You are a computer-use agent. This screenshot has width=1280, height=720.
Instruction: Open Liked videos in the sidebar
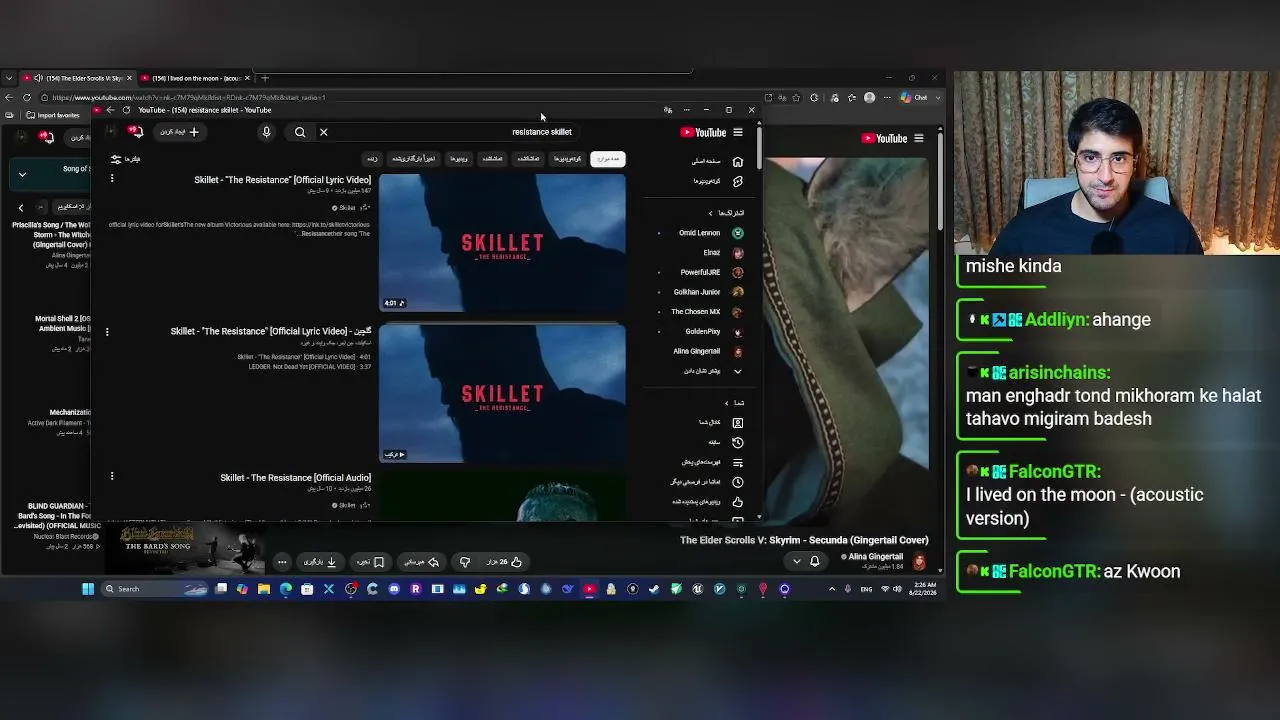pos(709,501)
